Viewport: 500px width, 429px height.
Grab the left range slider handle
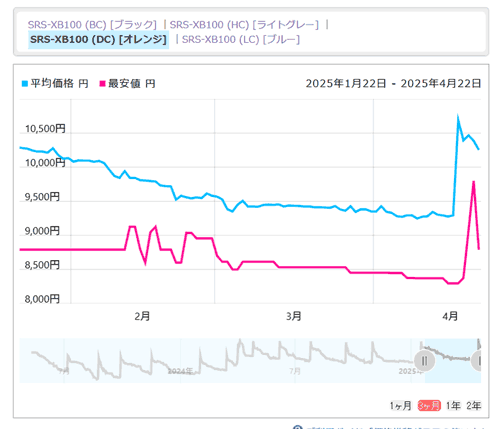[424, 361]
